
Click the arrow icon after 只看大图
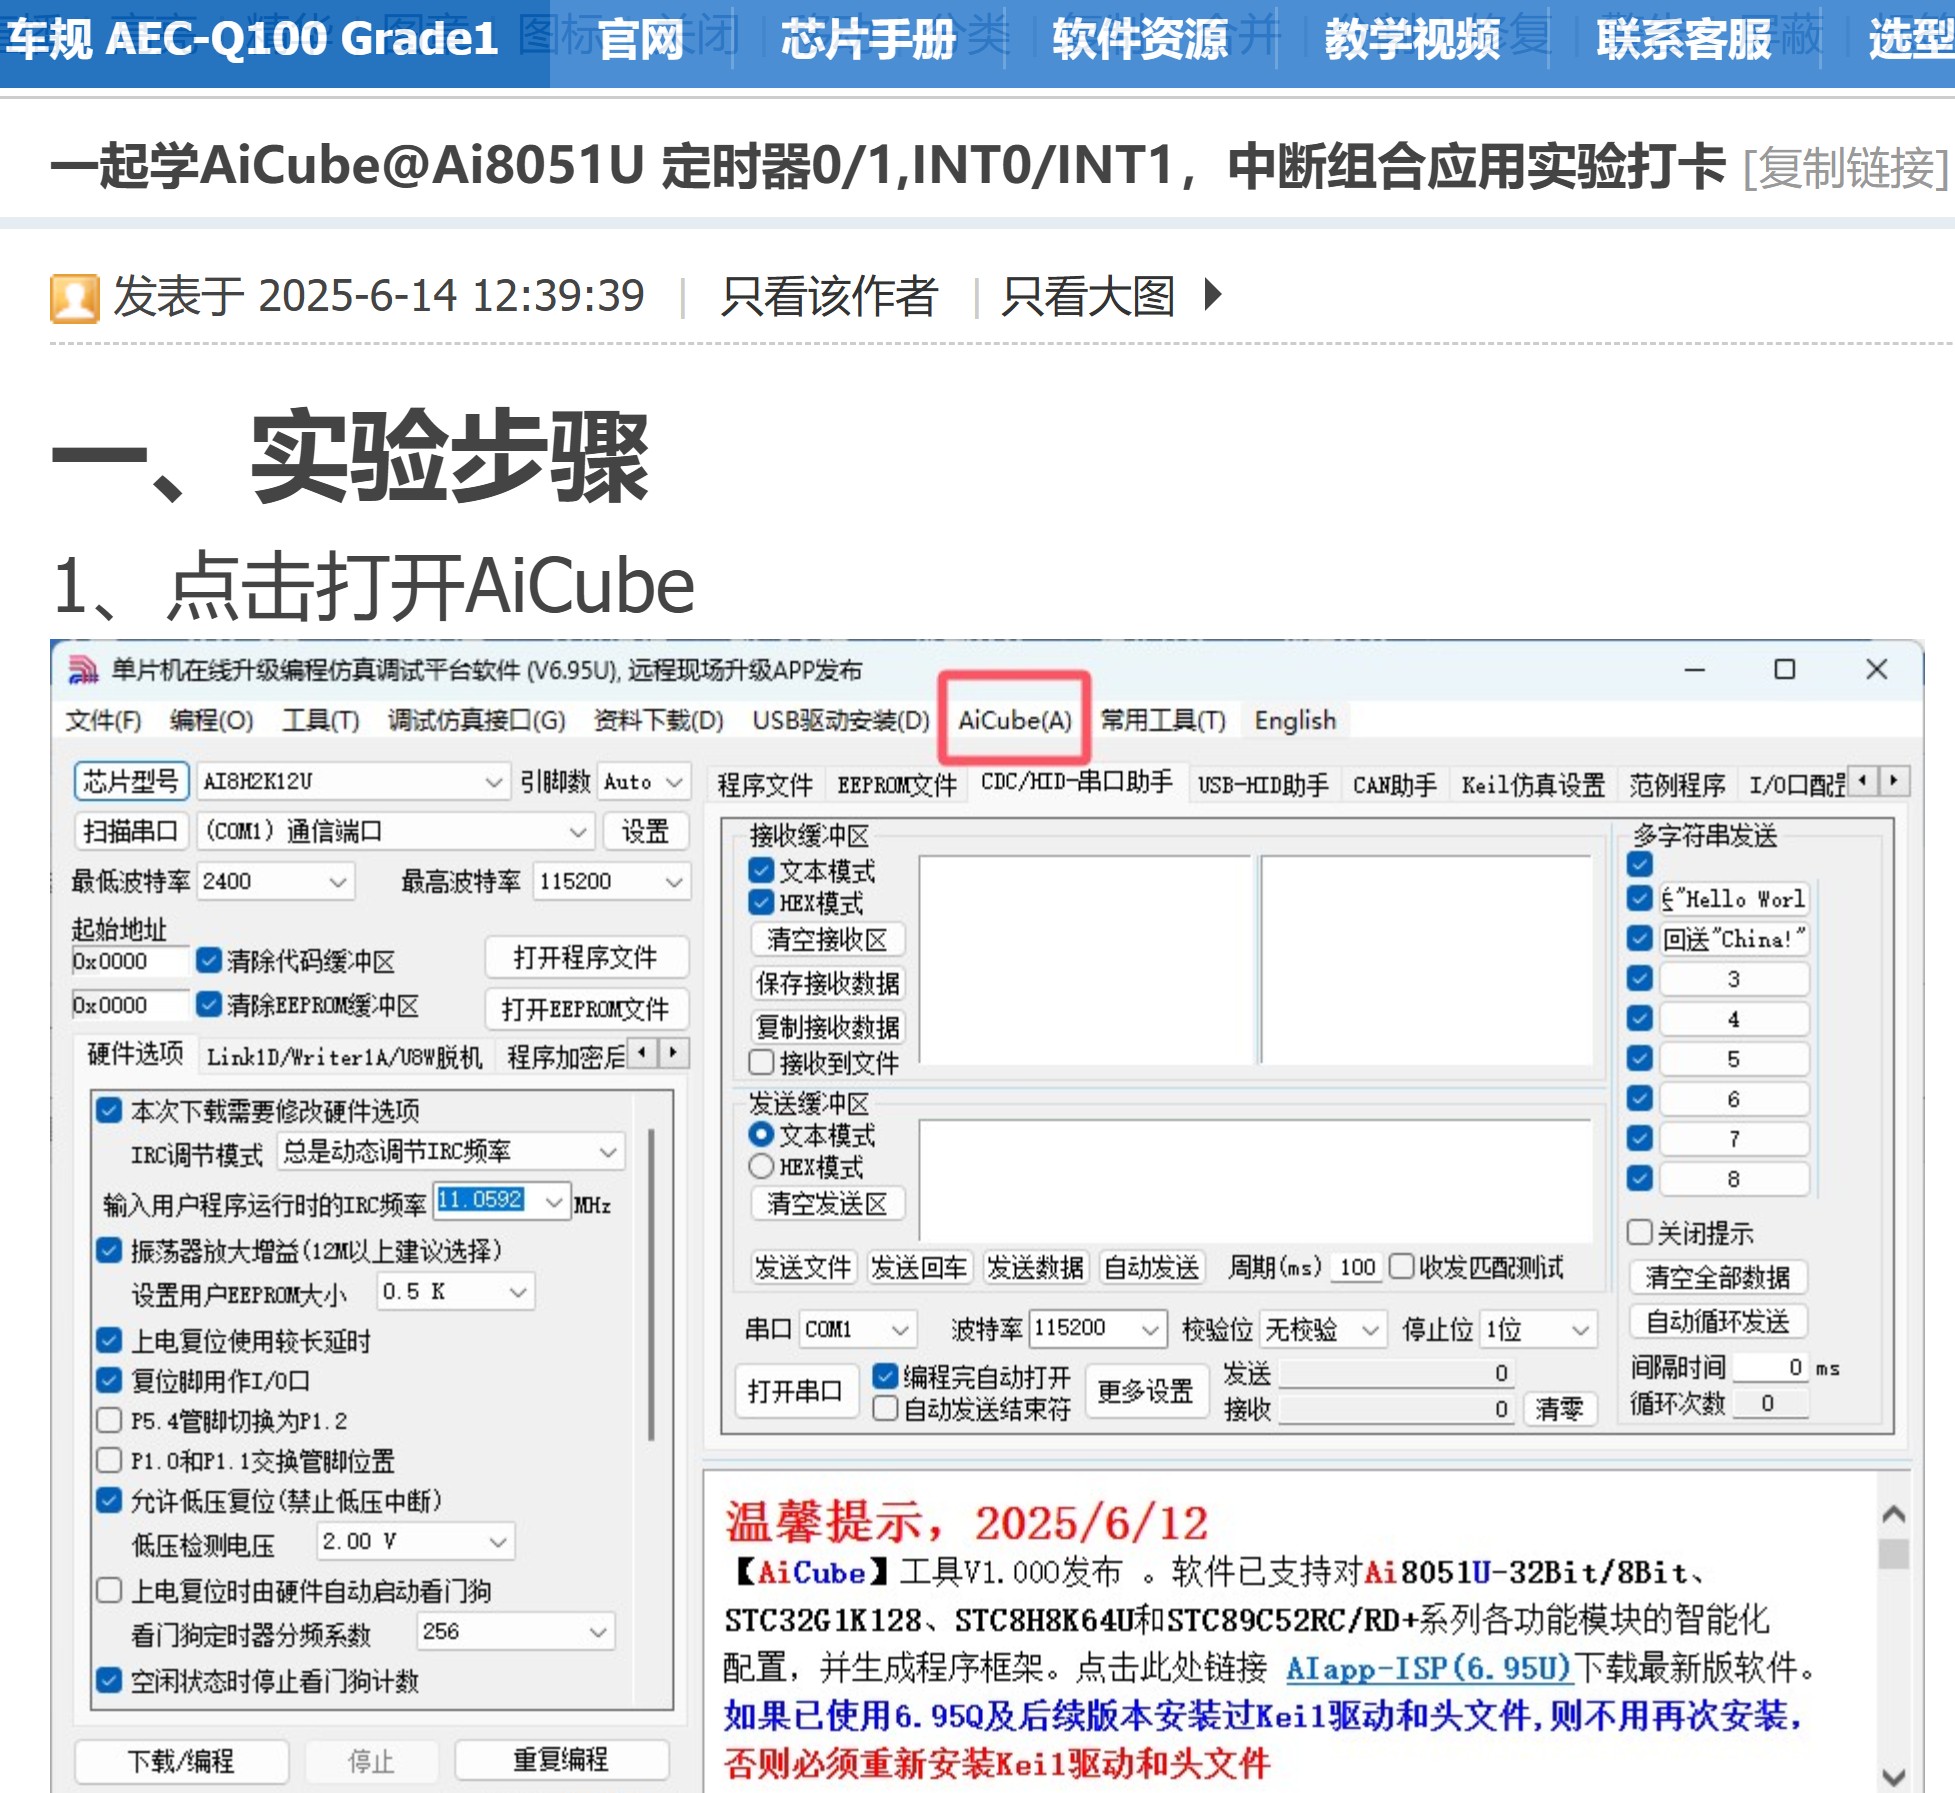click(x=1213, y=295)
